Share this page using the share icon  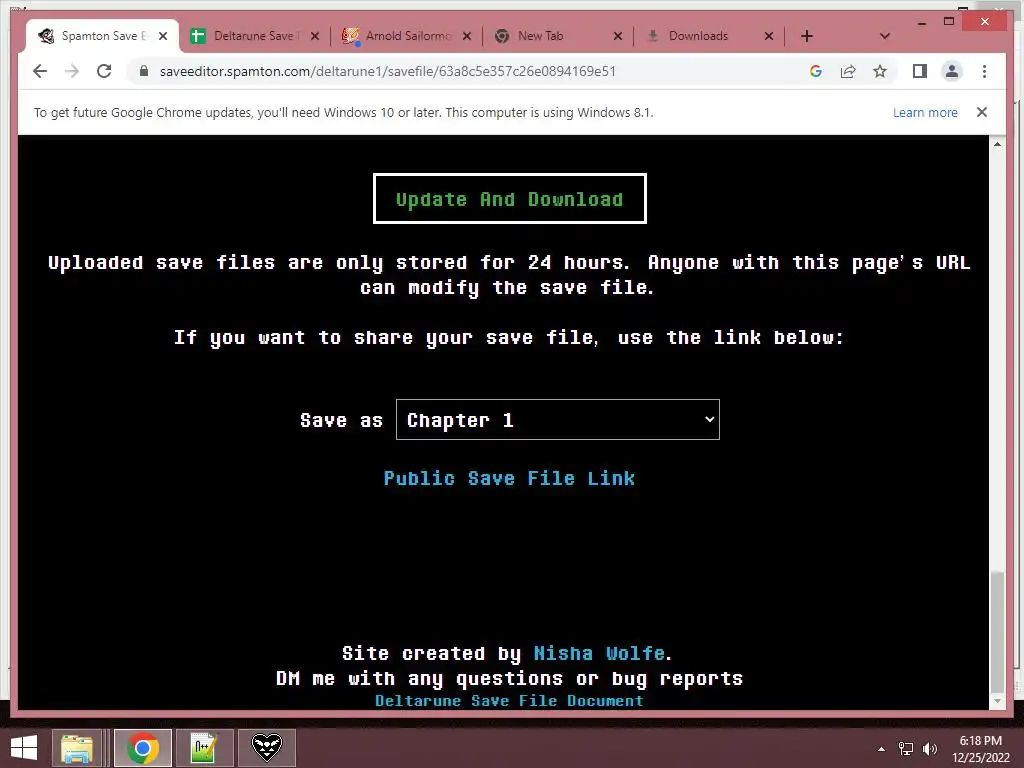(x=848, y=71)
